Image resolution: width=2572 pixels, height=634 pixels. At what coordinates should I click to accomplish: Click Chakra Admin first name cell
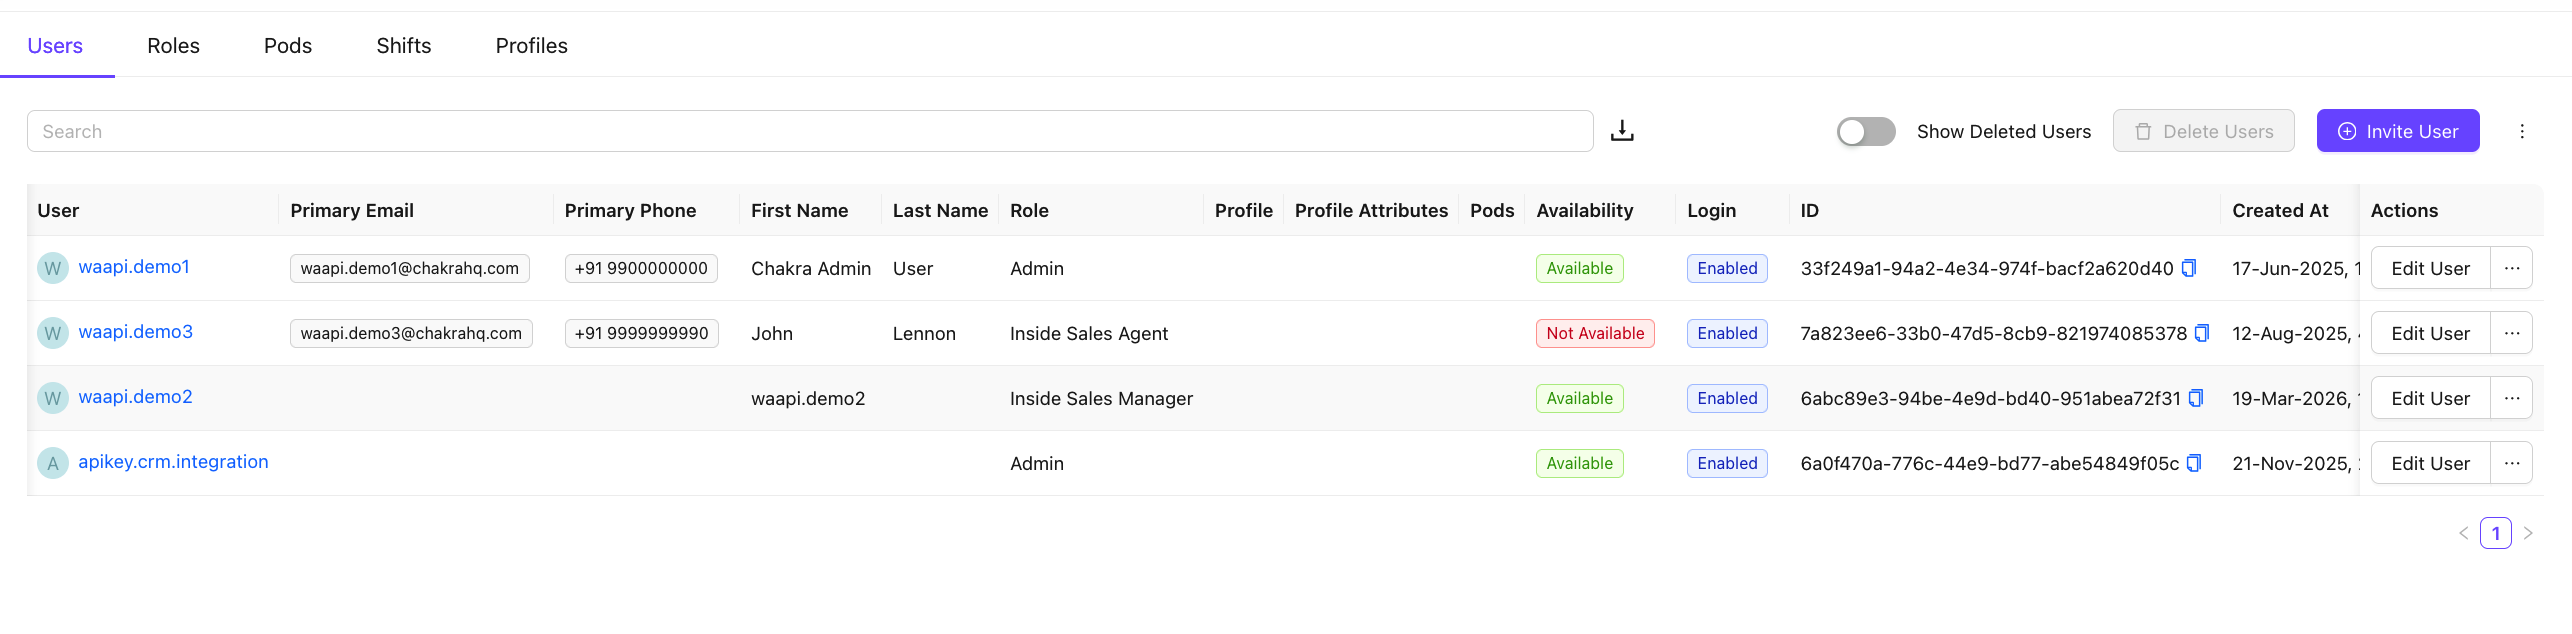pyautogui.click(x=811, y=268)
